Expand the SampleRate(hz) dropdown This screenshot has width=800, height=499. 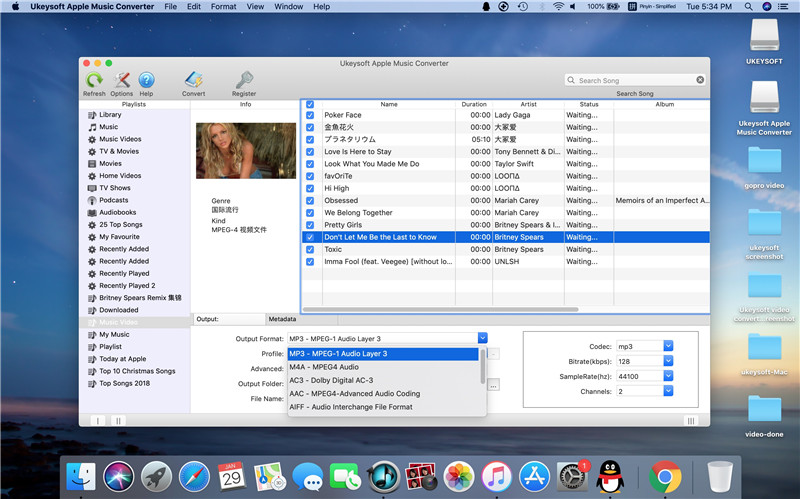(668, 376)
